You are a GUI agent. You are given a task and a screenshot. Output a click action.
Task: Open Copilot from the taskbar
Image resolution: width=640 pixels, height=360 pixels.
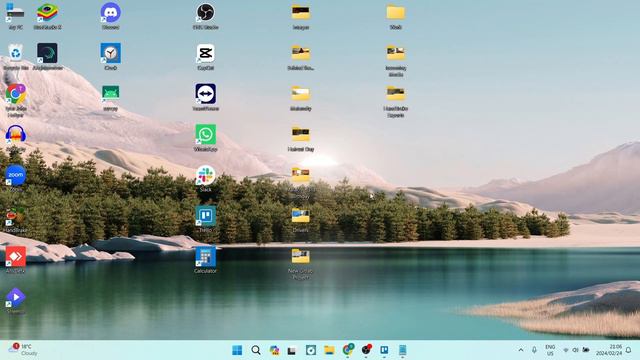[x=274, y=350]
